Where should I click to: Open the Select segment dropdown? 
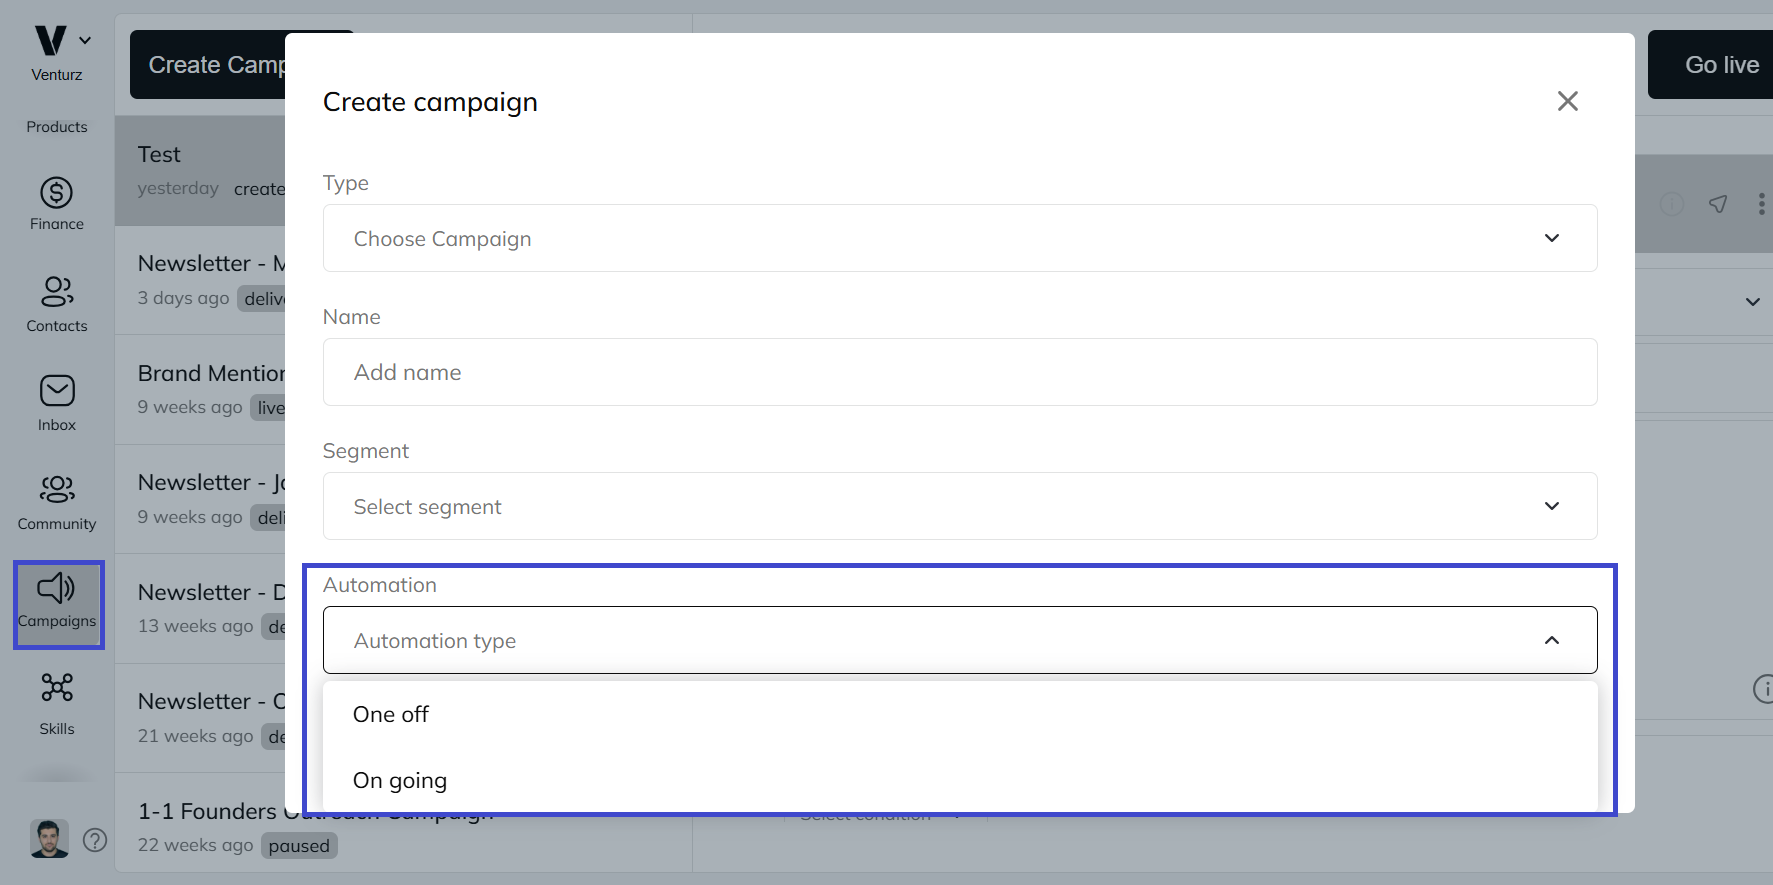click(959, 506)
